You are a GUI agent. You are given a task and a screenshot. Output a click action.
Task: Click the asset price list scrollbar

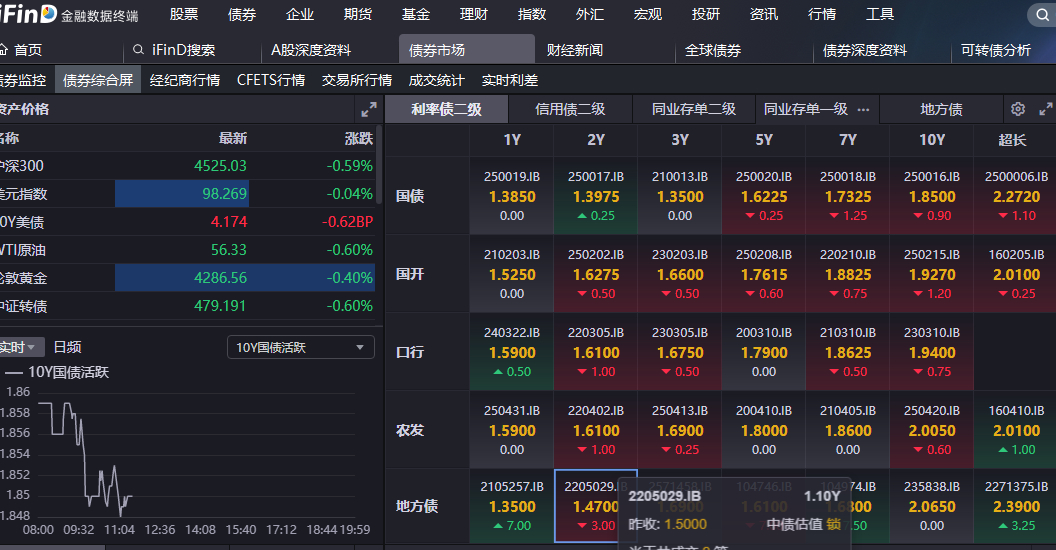click(379, 162)
